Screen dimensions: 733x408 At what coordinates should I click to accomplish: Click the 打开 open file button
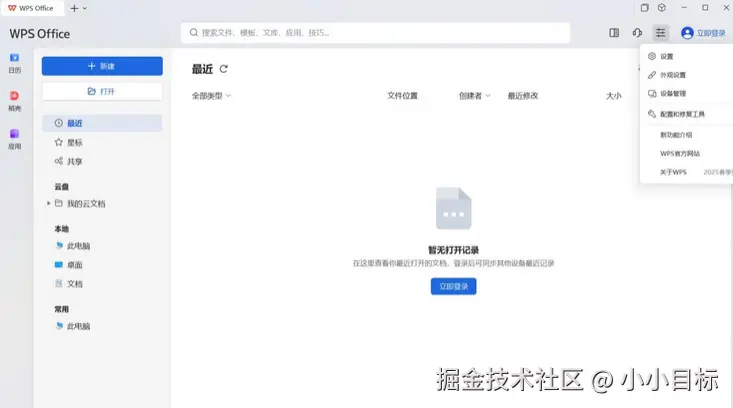(x=102, y=91)
